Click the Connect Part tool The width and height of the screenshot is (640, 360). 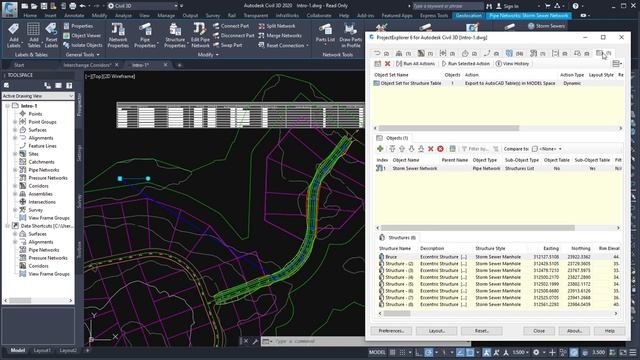(231, 26)
